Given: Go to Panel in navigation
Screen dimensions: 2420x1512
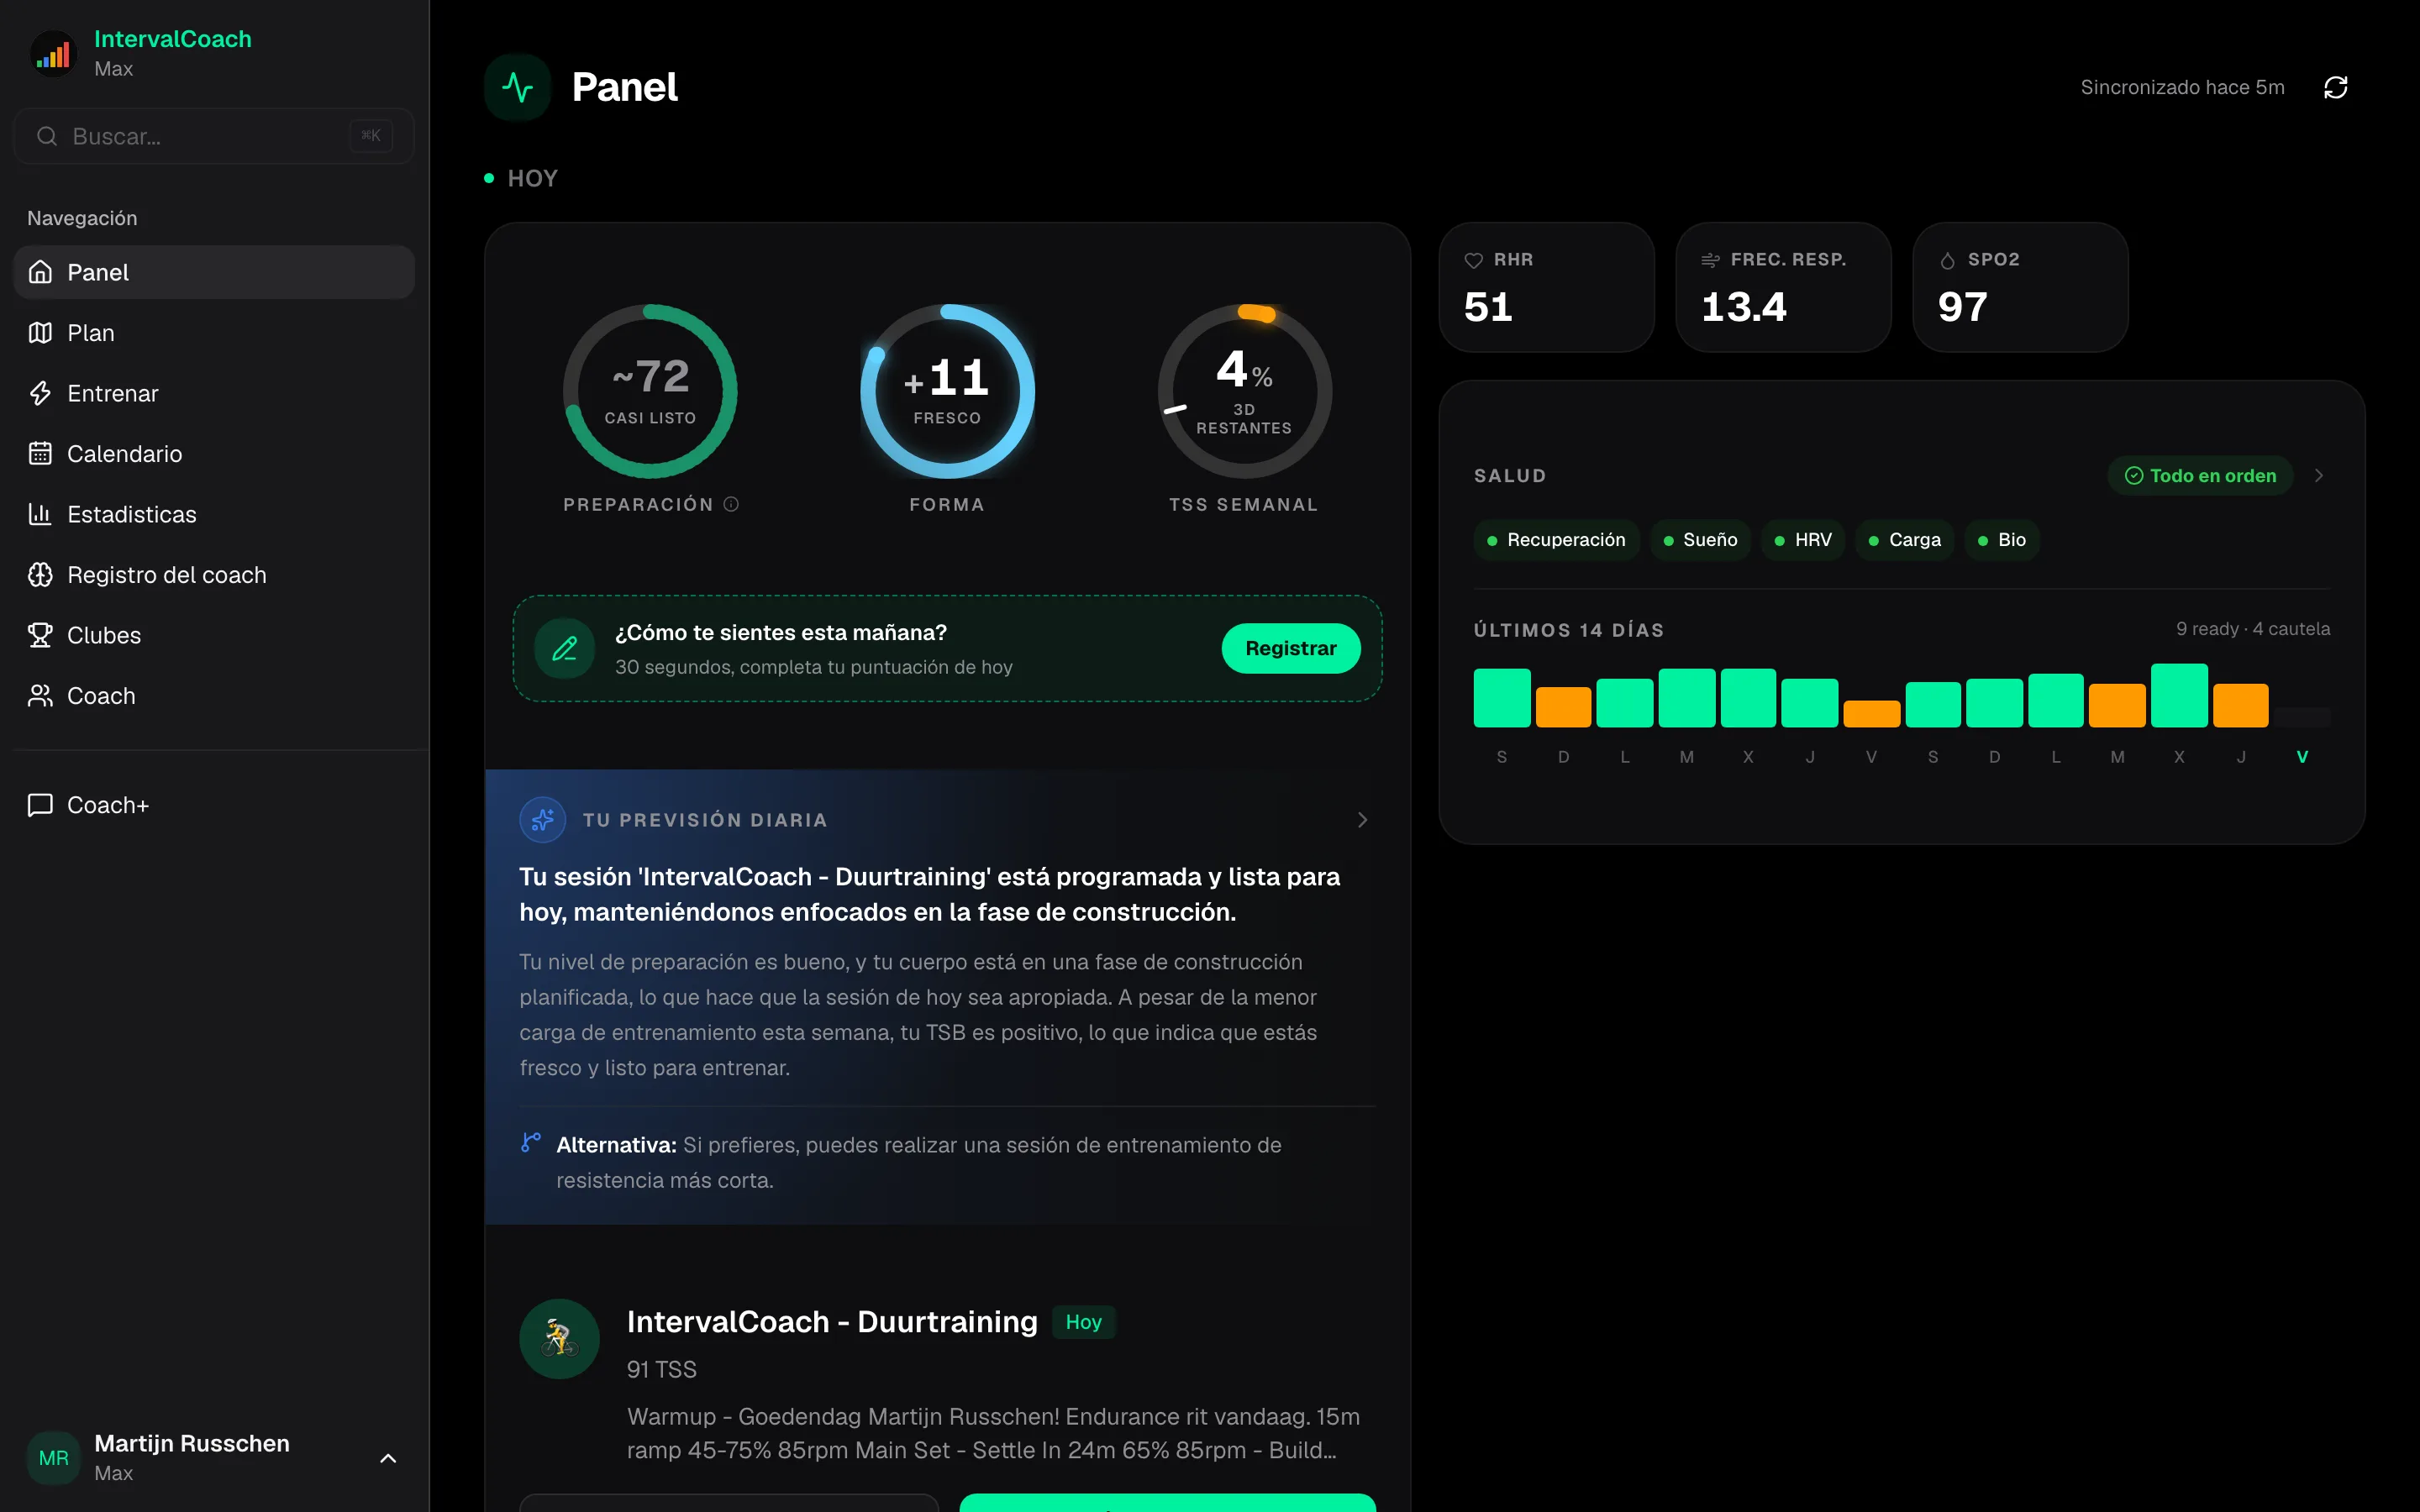Looking at the screenshot, I should coord(214,272).
